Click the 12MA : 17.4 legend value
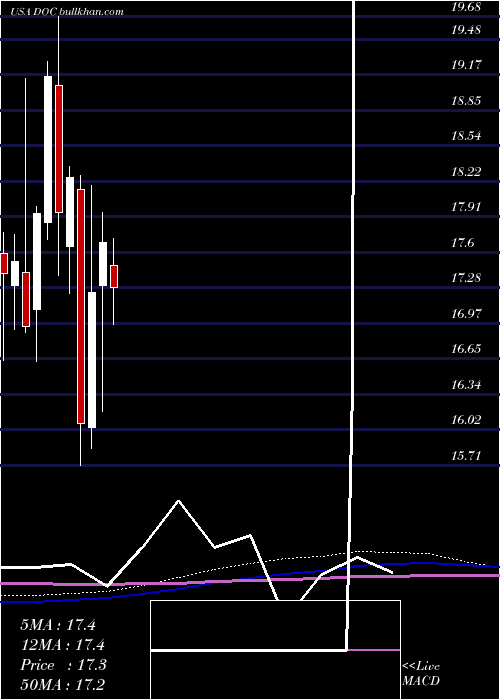Viewport: 500px width, 700px height. pyautogui.click(x=62, y=645)
